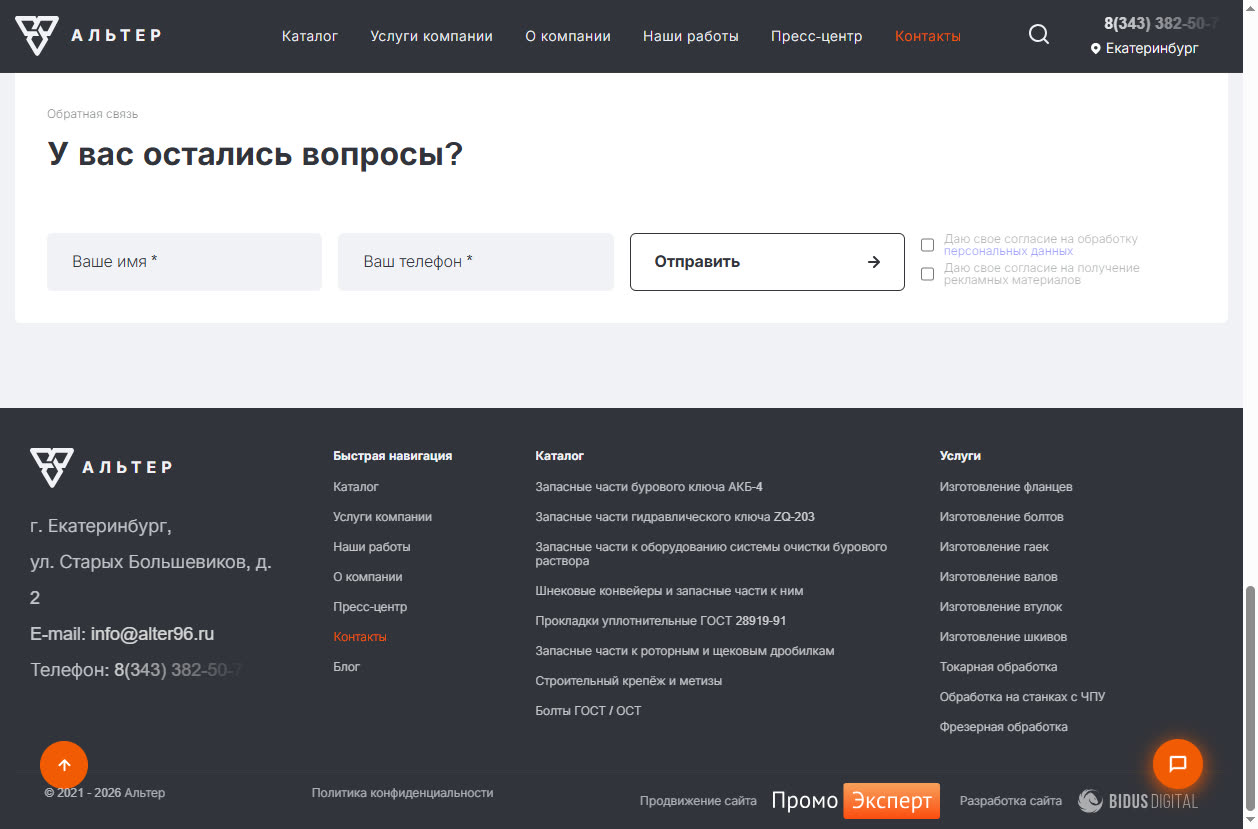Screen dimensions: 1258x829
Task: Click the Отправить submit button
Action: point(767,262)
